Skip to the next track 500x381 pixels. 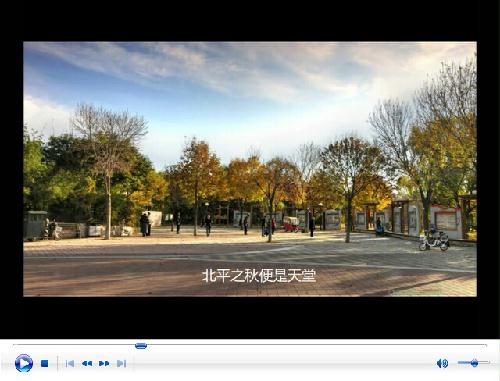tap(121, 363)
